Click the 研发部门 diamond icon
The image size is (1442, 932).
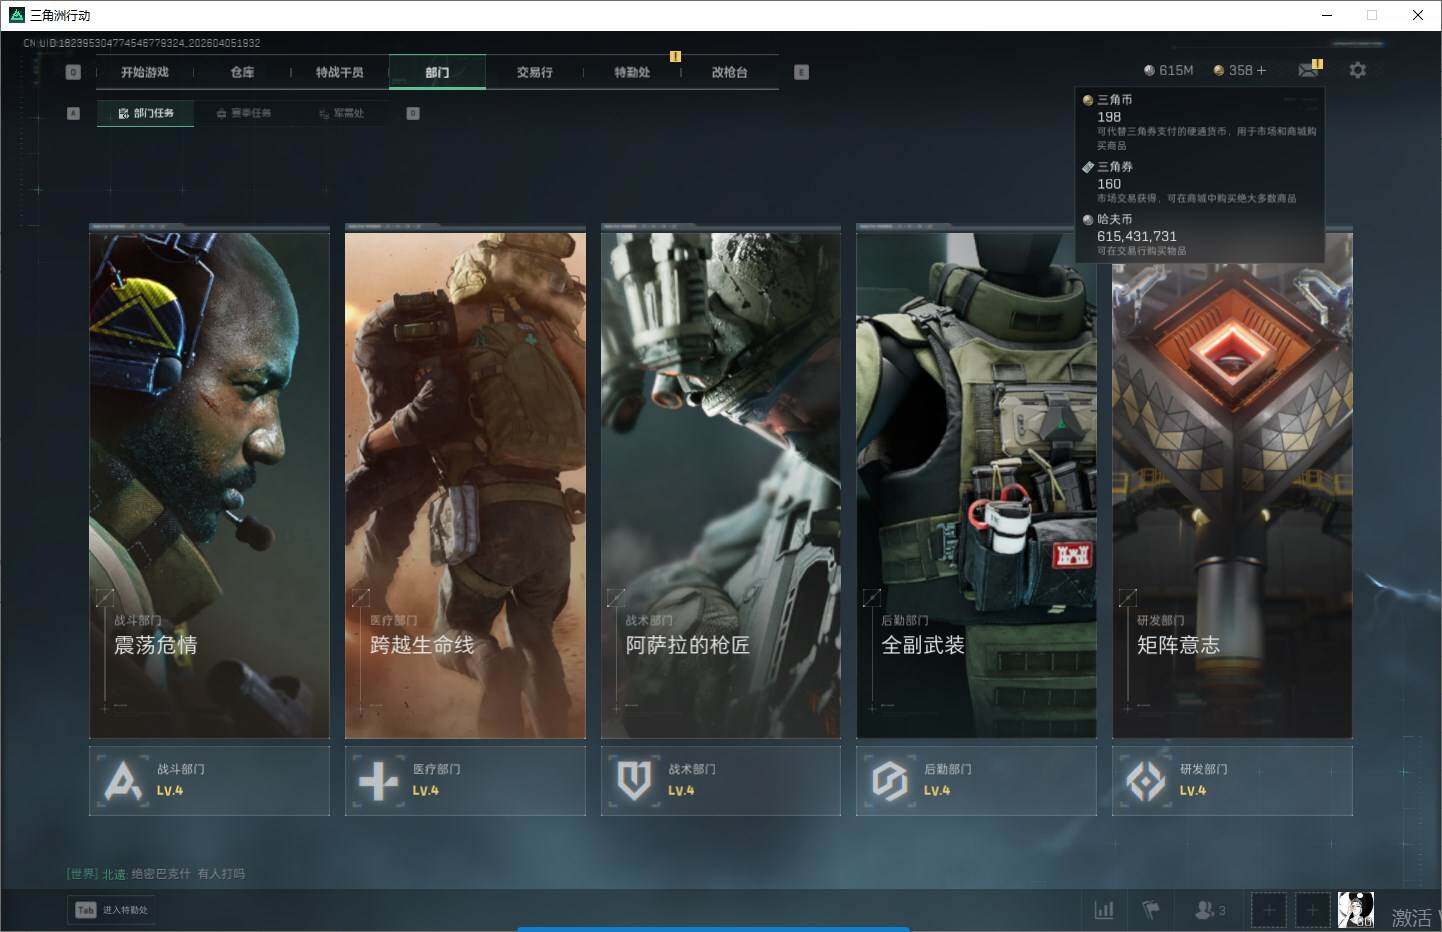pyautogui.click(x=1145, y=781)
